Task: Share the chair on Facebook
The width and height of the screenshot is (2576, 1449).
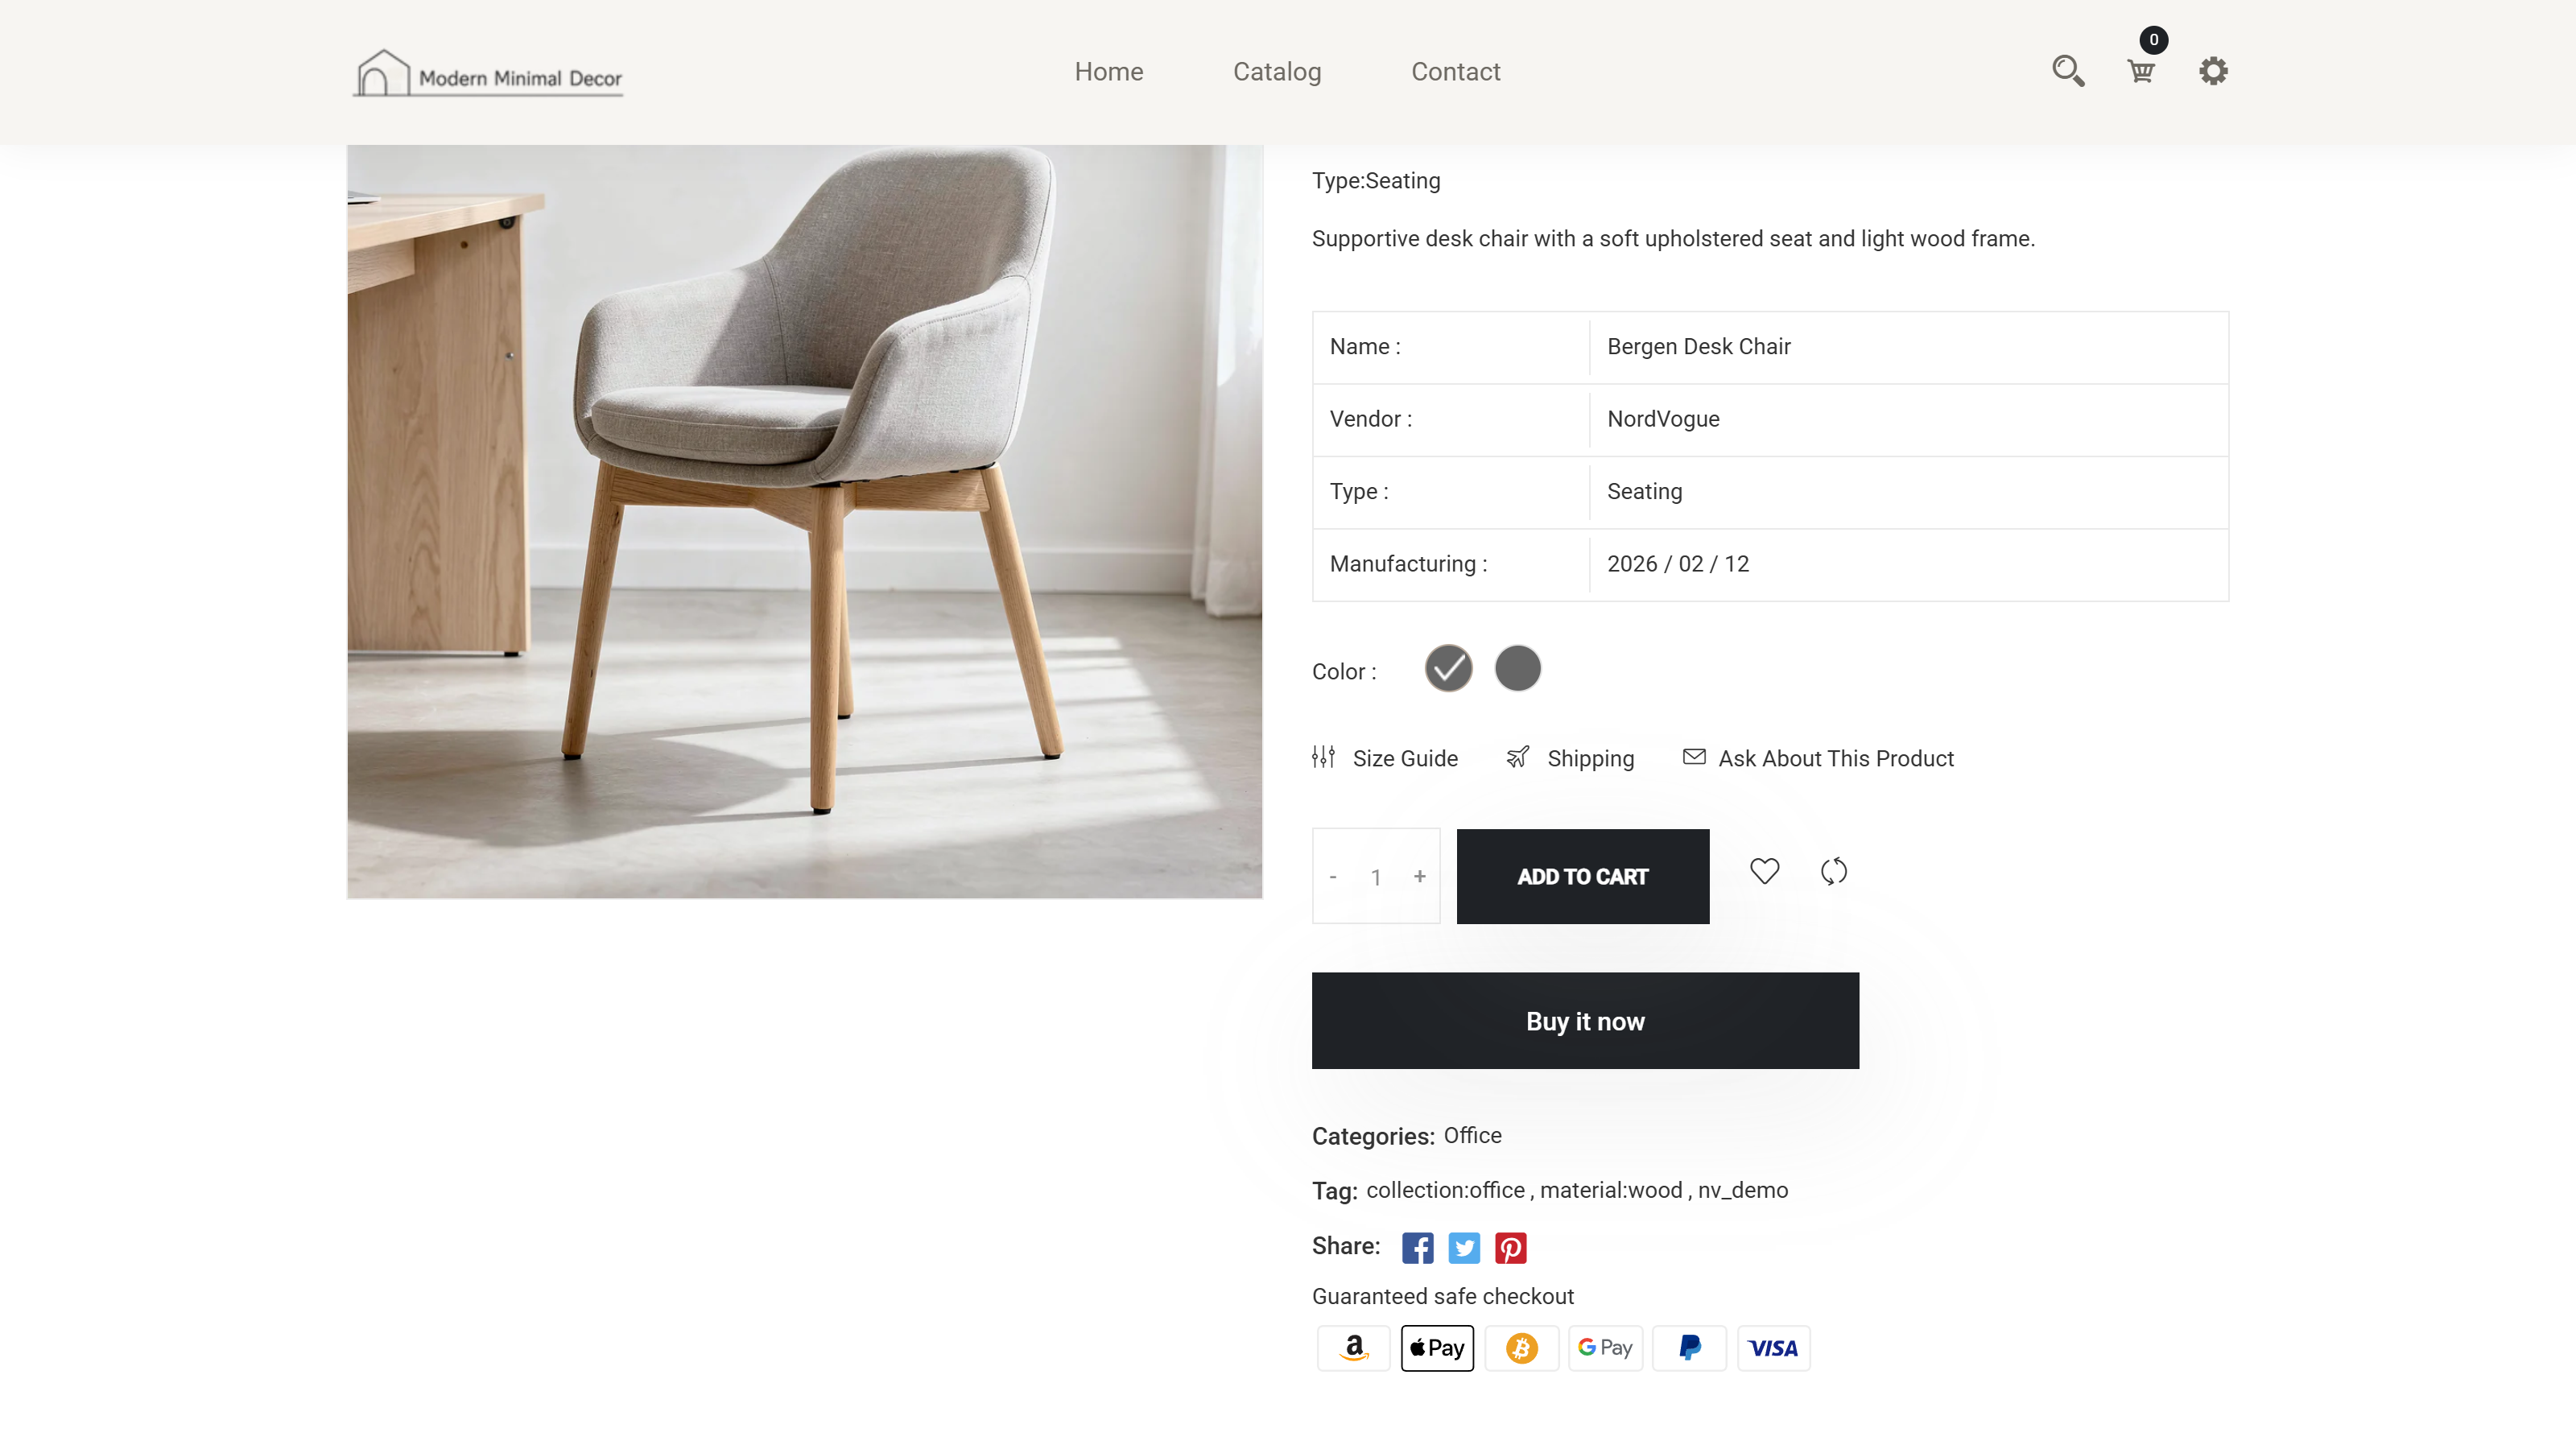Action: (x=1416, y=1247)
